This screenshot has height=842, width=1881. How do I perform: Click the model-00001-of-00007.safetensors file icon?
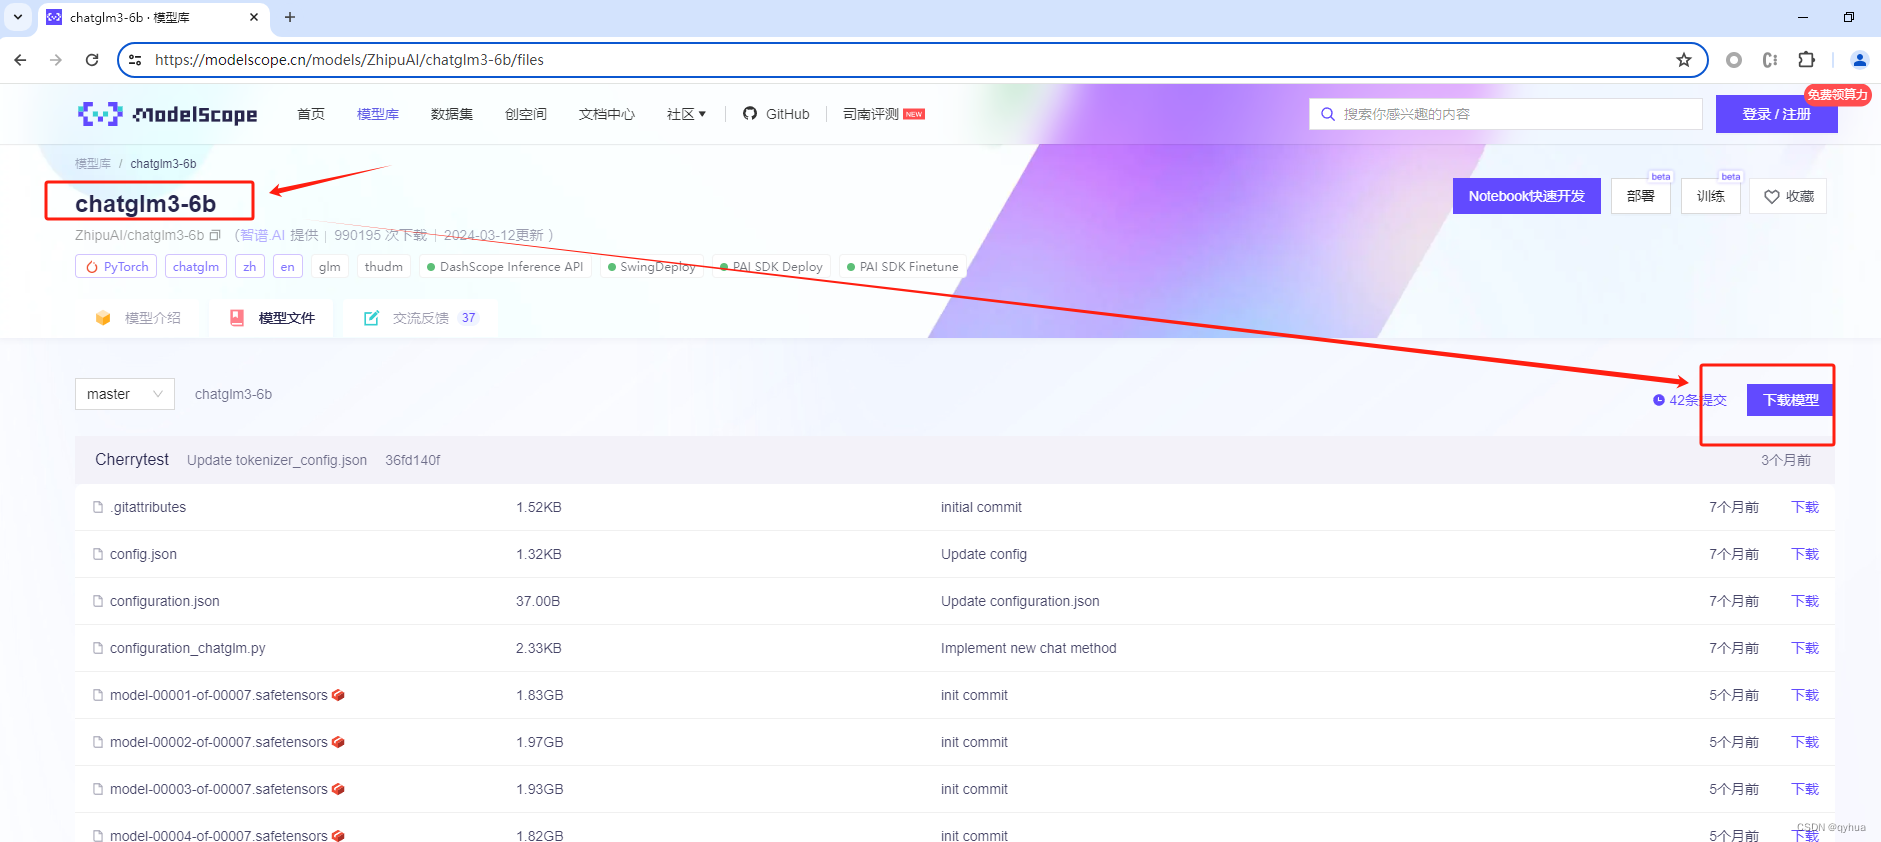pos(98,695)
